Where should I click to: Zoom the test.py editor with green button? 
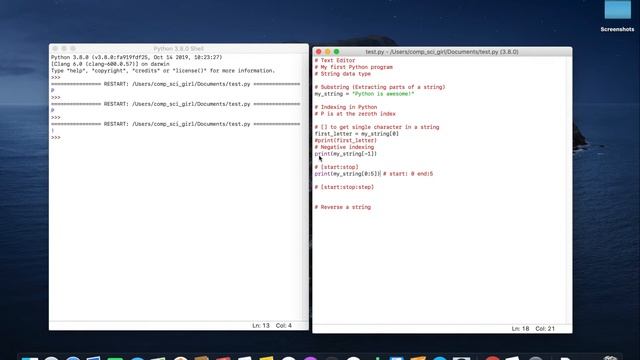(336, 52)
